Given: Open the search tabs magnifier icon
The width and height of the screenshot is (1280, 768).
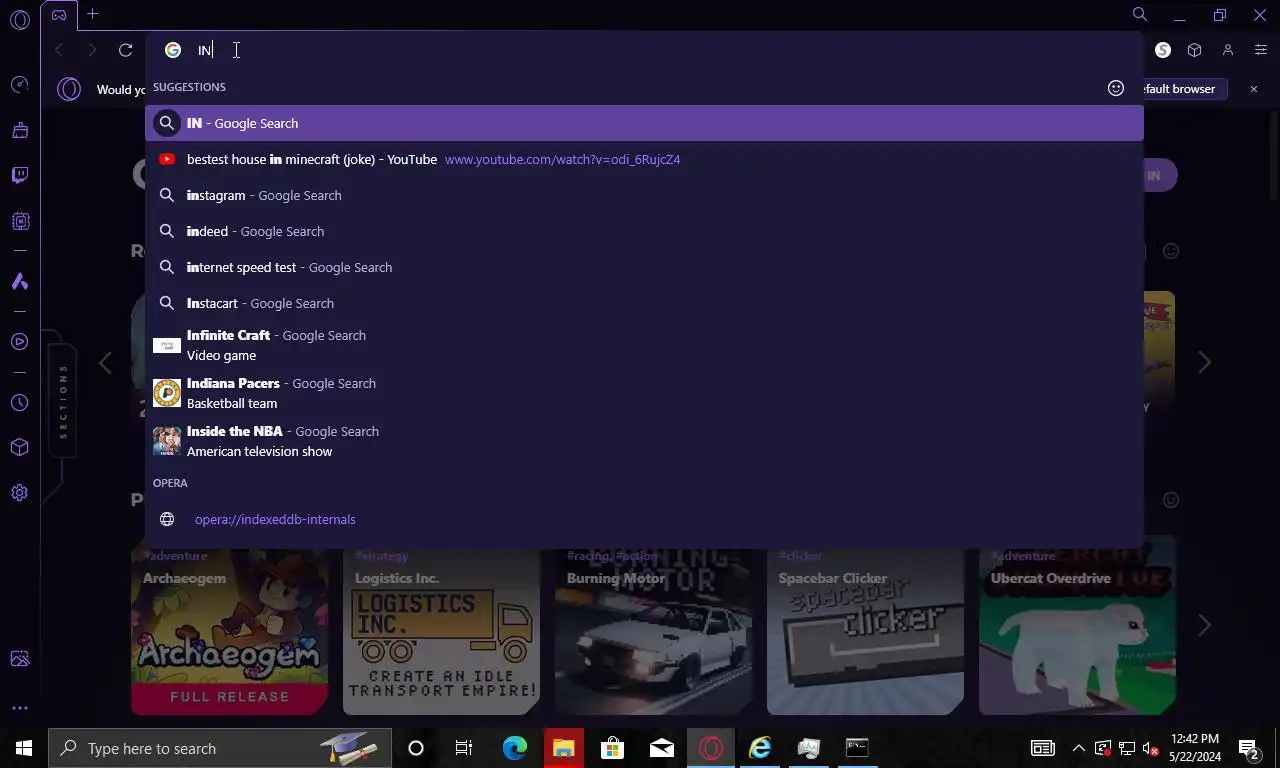Looking at the screenshot, I should click(1140, 14).
